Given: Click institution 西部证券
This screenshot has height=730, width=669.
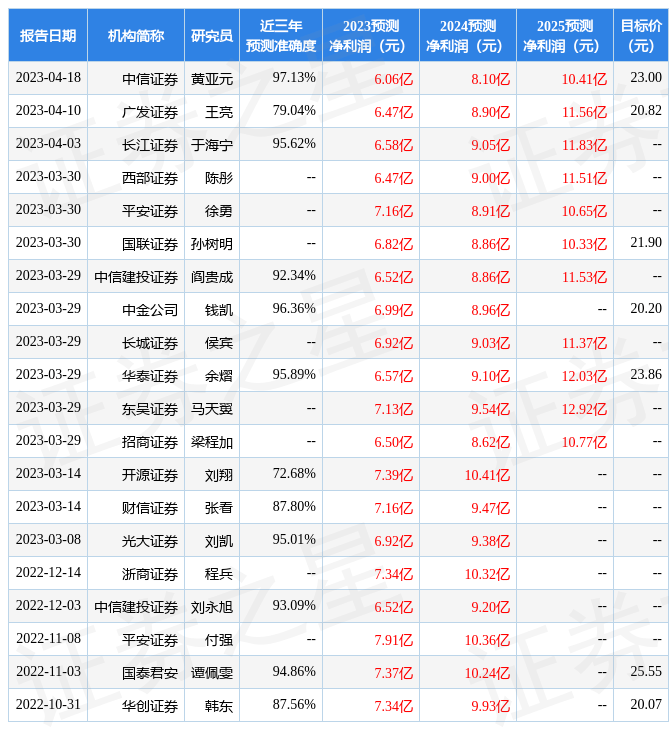Looking at the screenshot, I should [150, 178].
